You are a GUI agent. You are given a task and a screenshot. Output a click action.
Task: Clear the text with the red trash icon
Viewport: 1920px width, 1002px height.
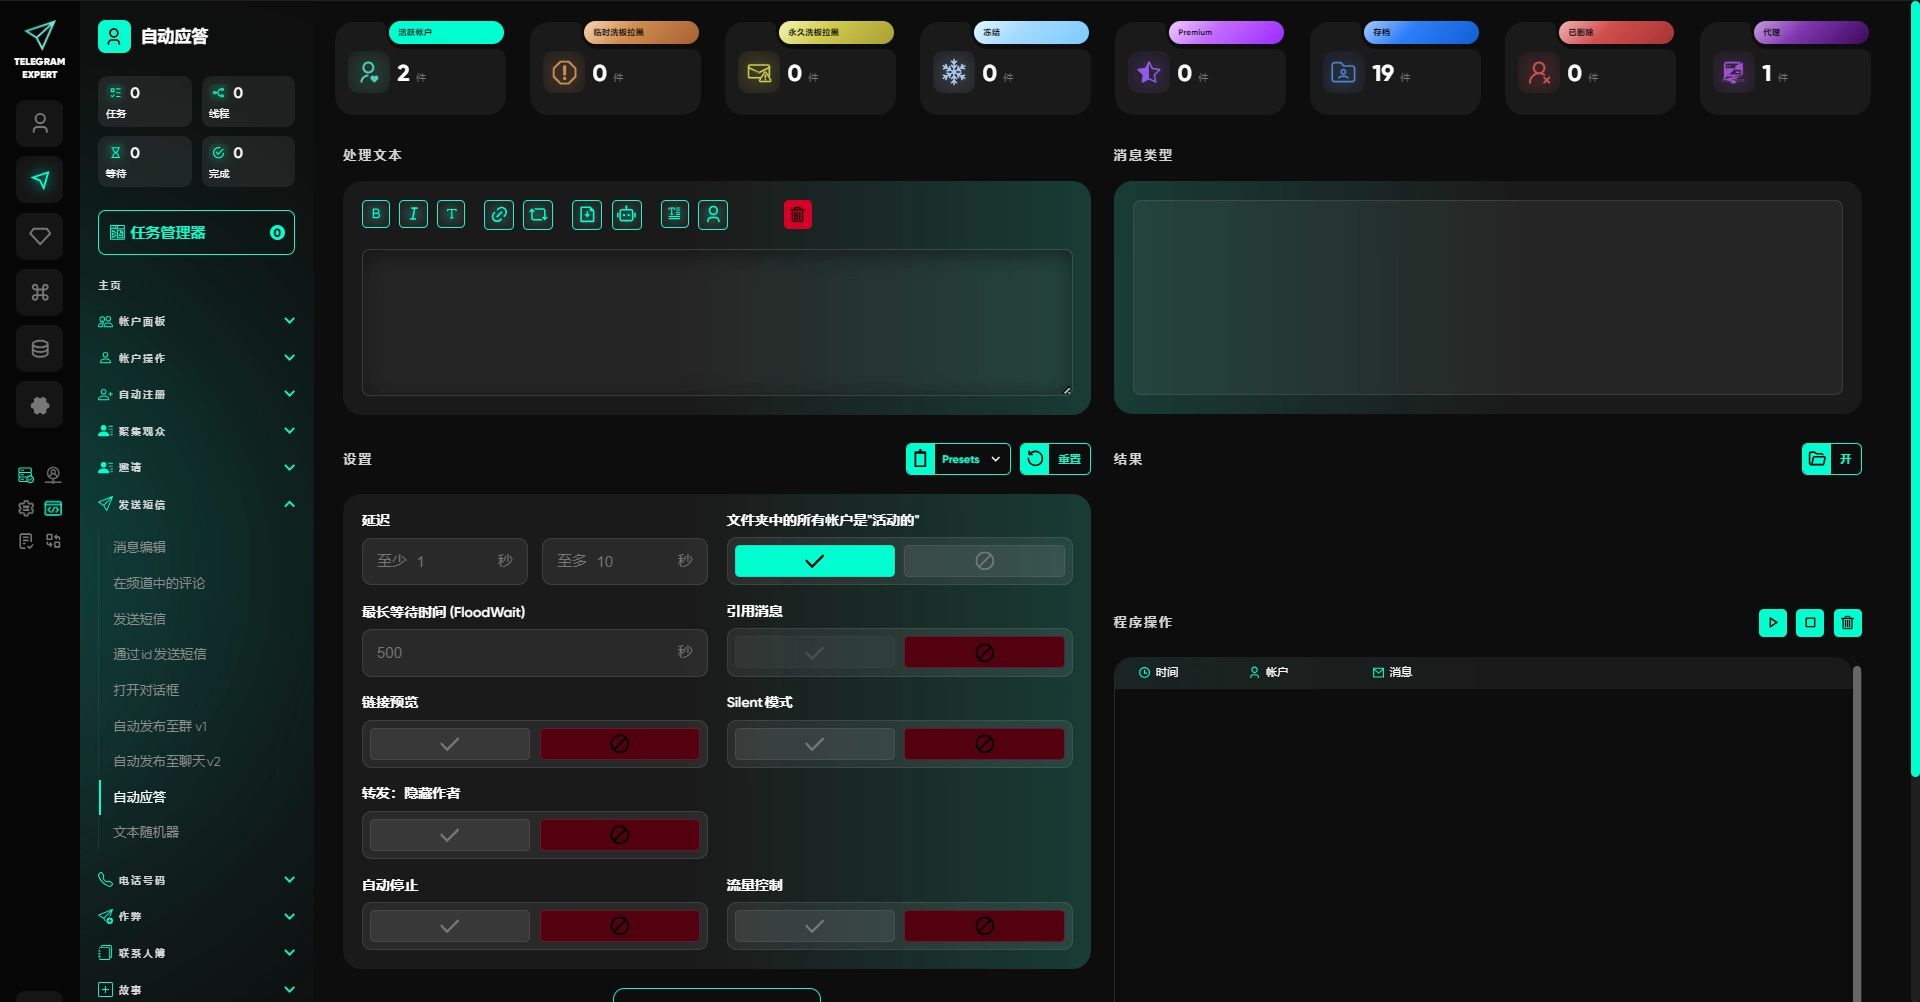coord(797,214)
